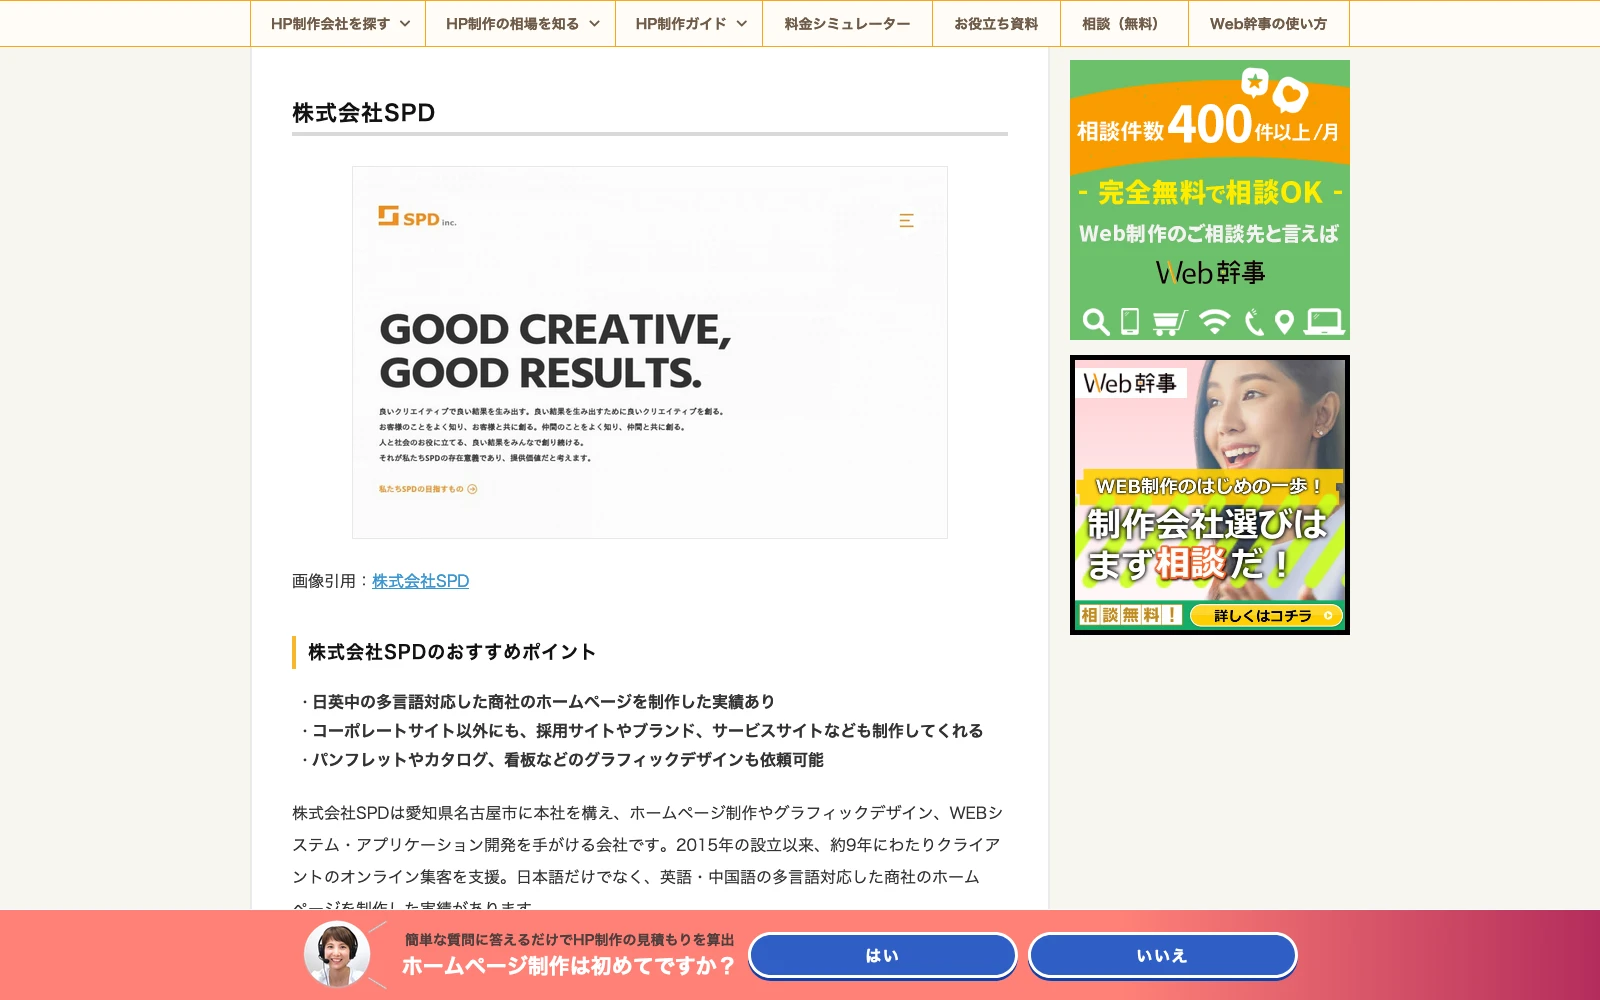Click hamburger menu icon in SPD screenshot
Image resolution: width=1600 pixels, height=1000 pixels.
(906, 220)
